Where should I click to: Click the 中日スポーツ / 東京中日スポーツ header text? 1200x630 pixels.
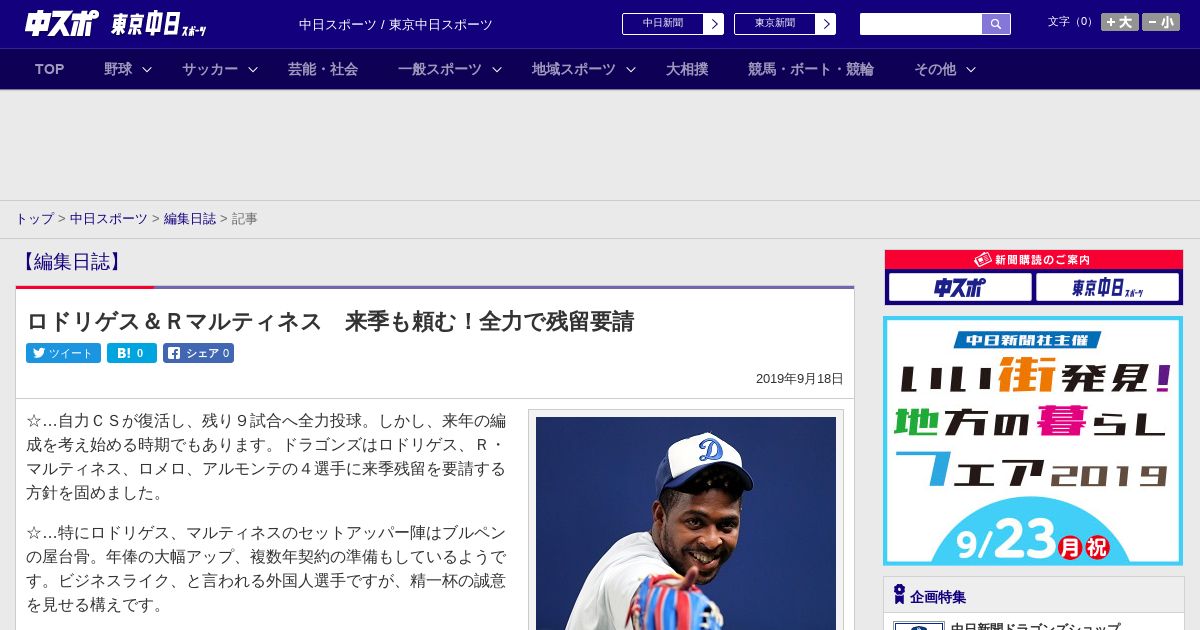pyautogui.click(x=396, y=25)
